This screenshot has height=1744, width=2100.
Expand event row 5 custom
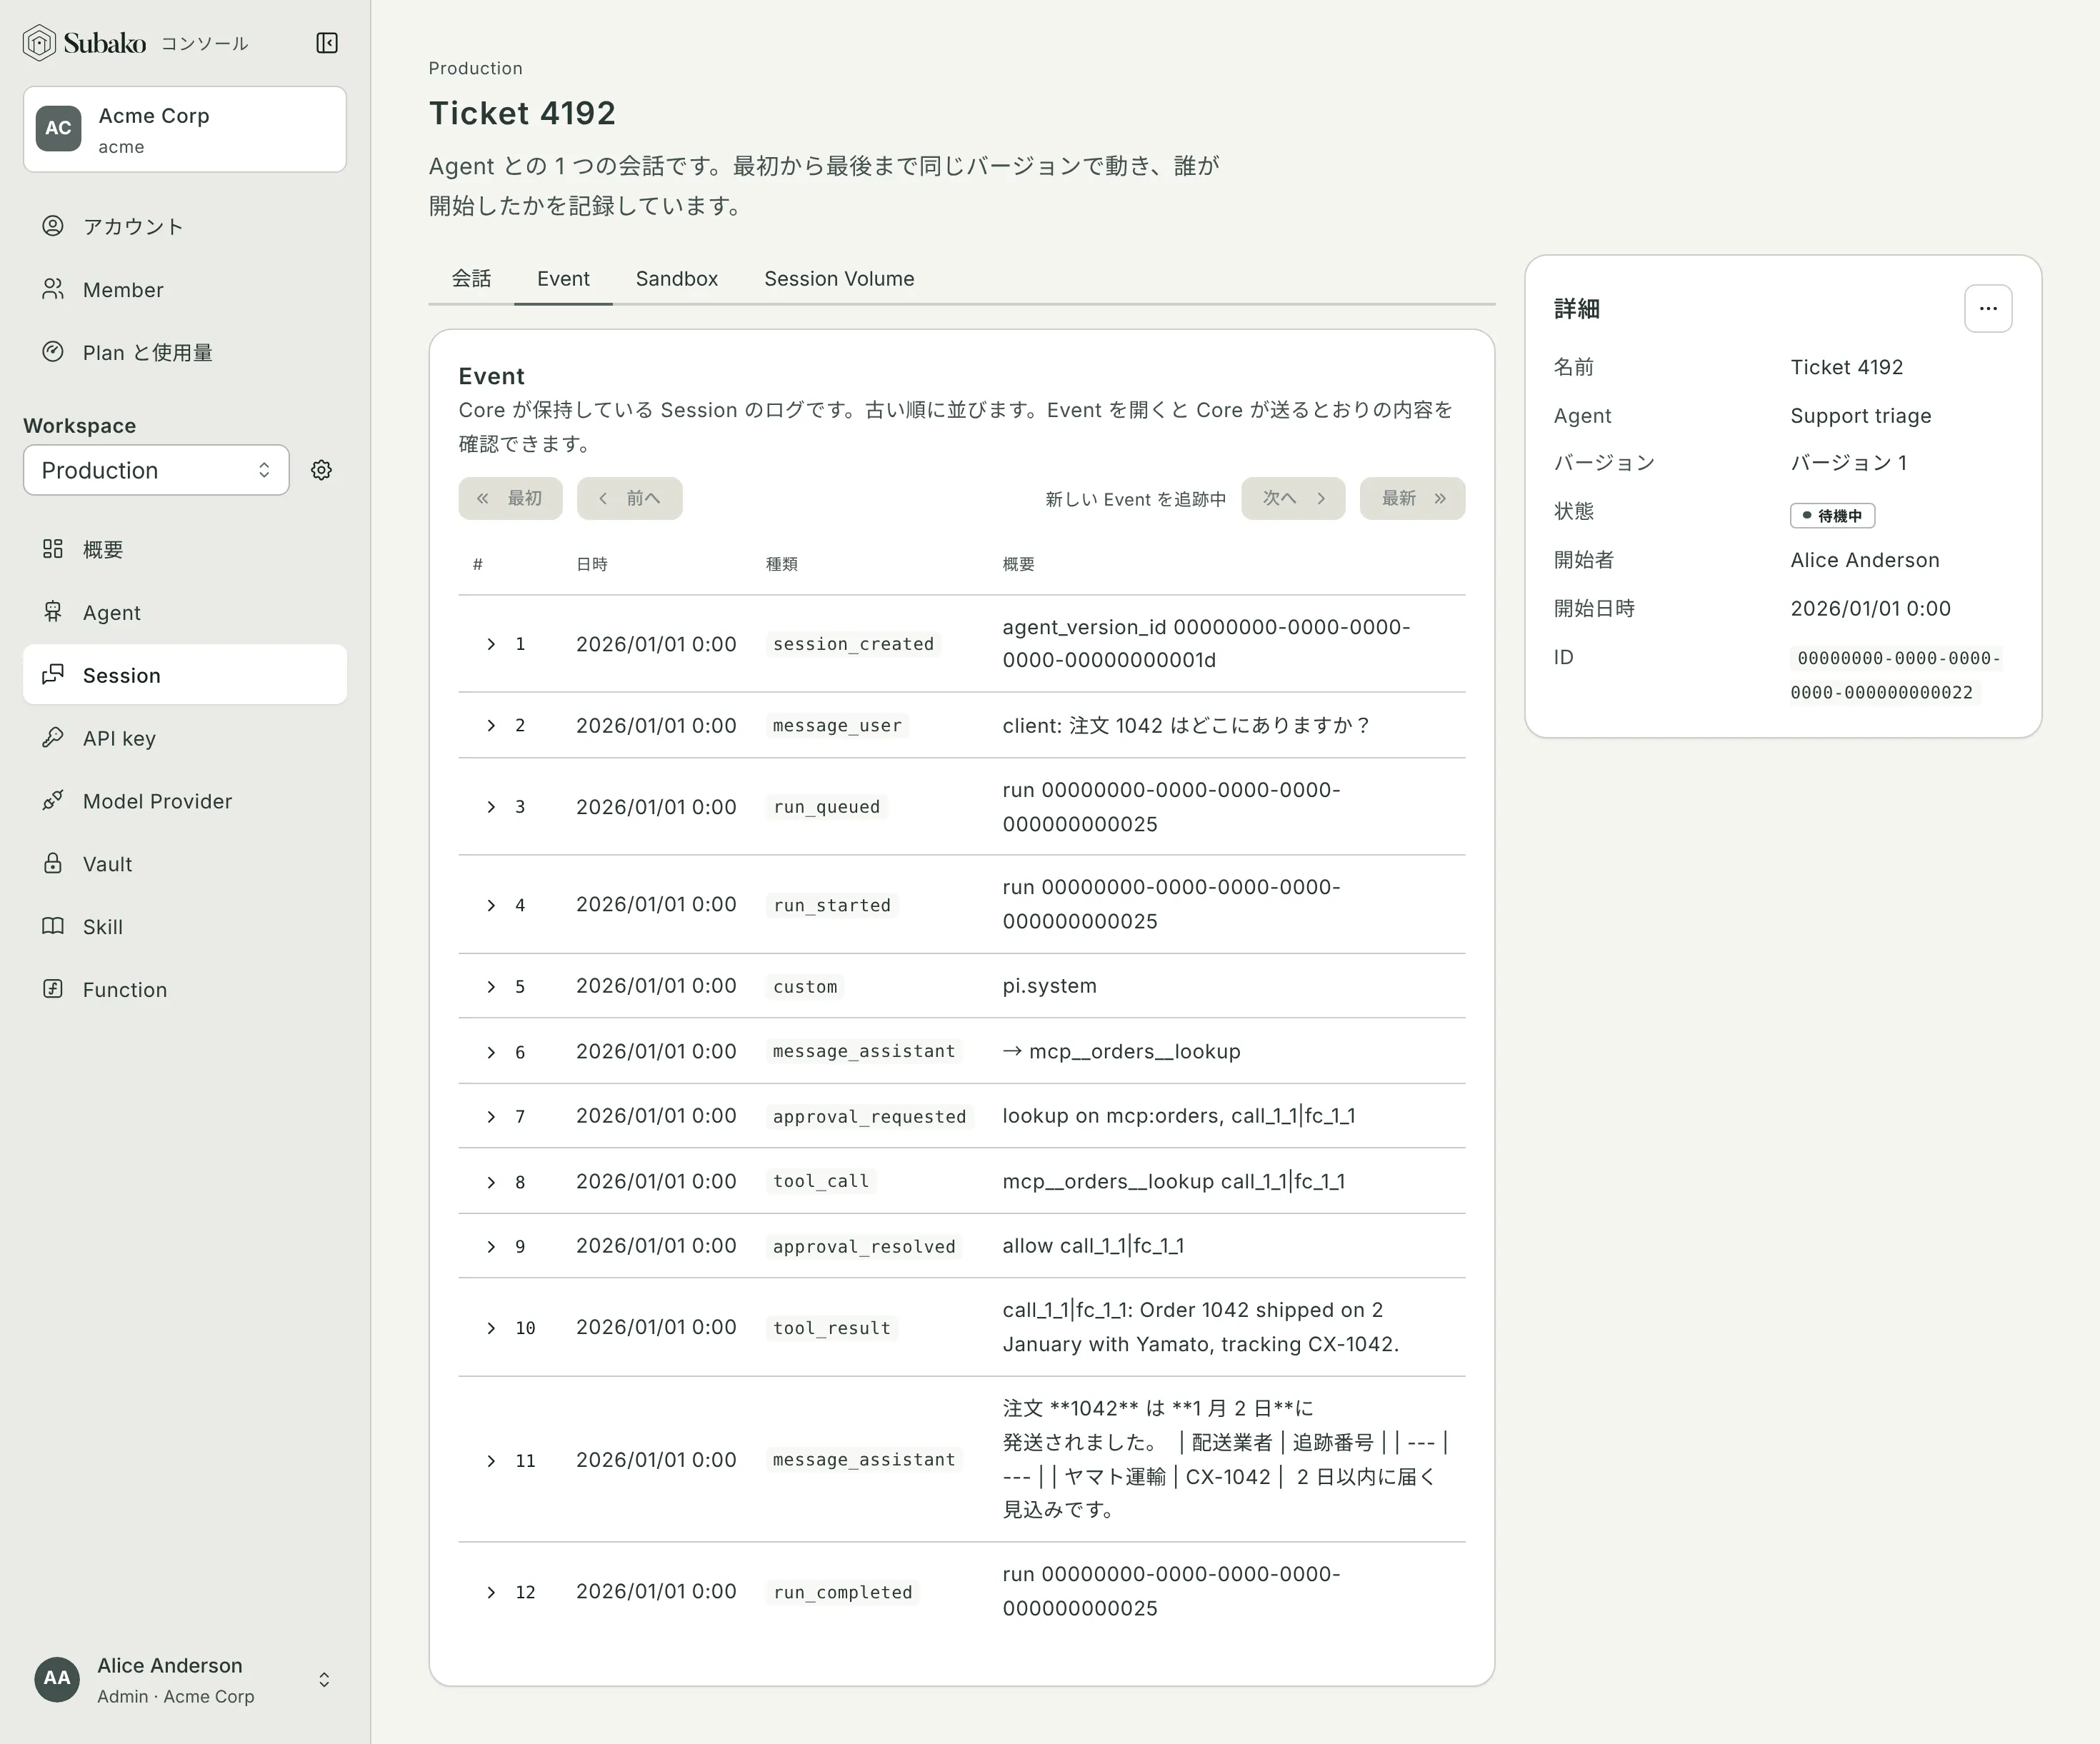pos(491,986)
